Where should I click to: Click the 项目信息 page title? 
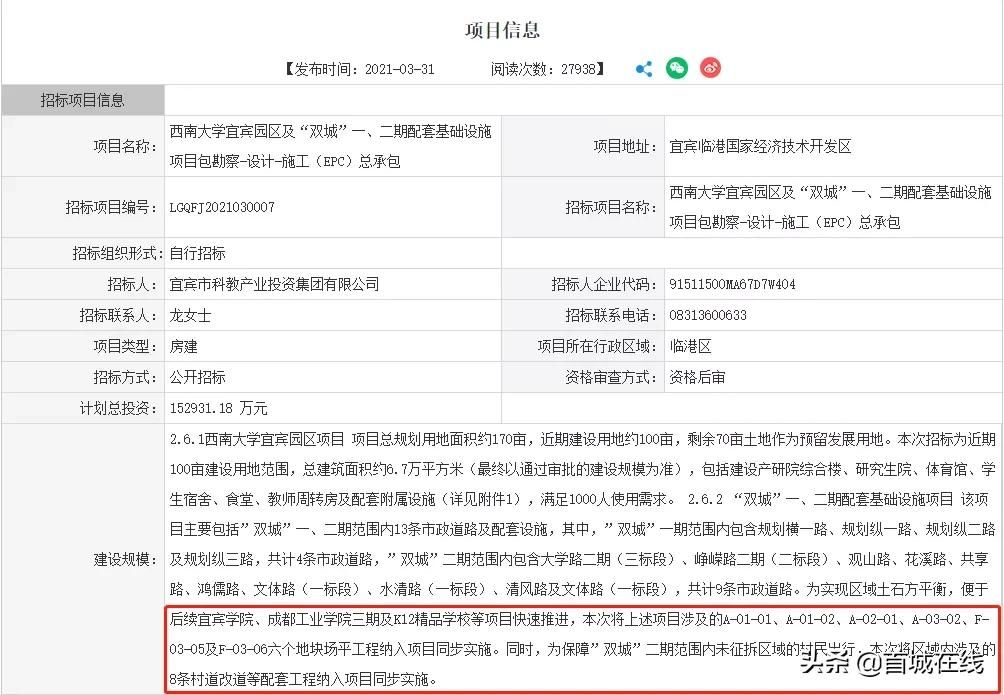(502, 30)
